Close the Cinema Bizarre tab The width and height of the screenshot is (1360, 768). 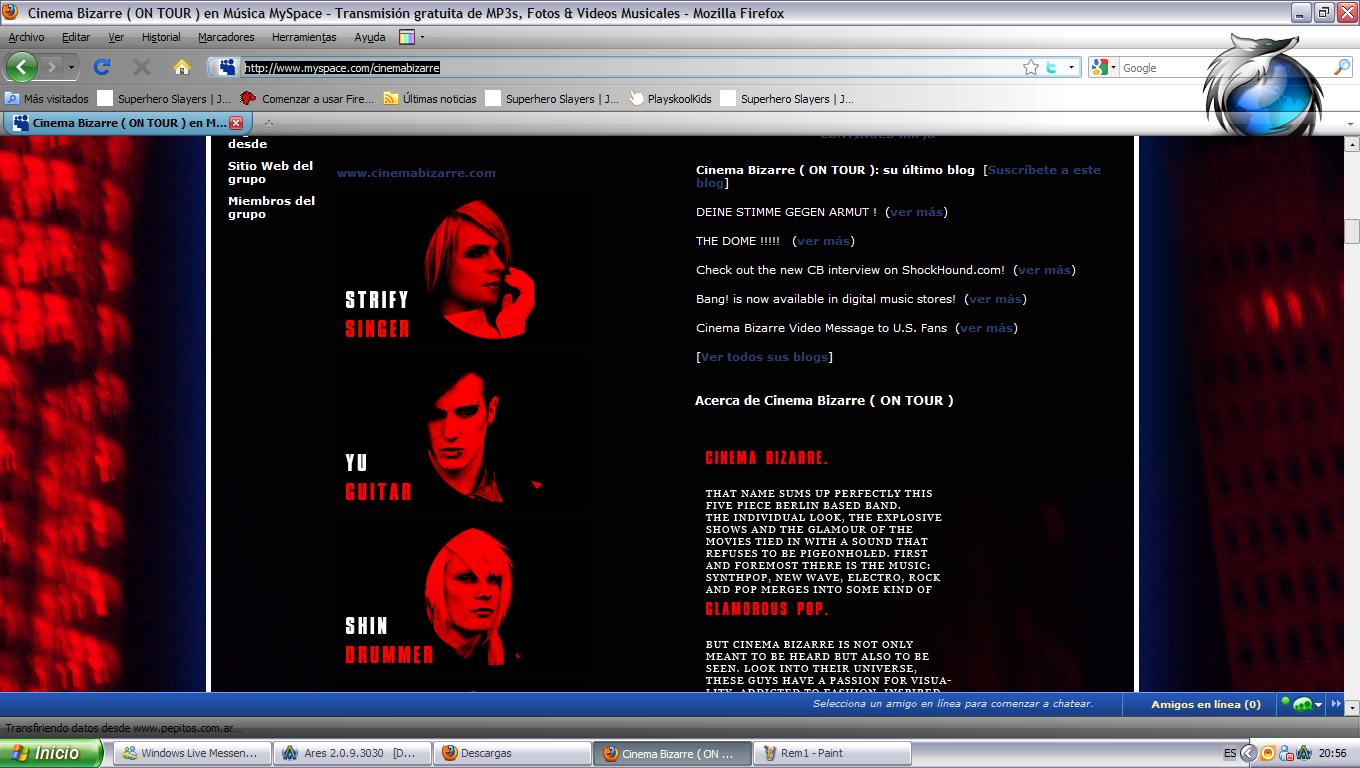coord(236,123)
